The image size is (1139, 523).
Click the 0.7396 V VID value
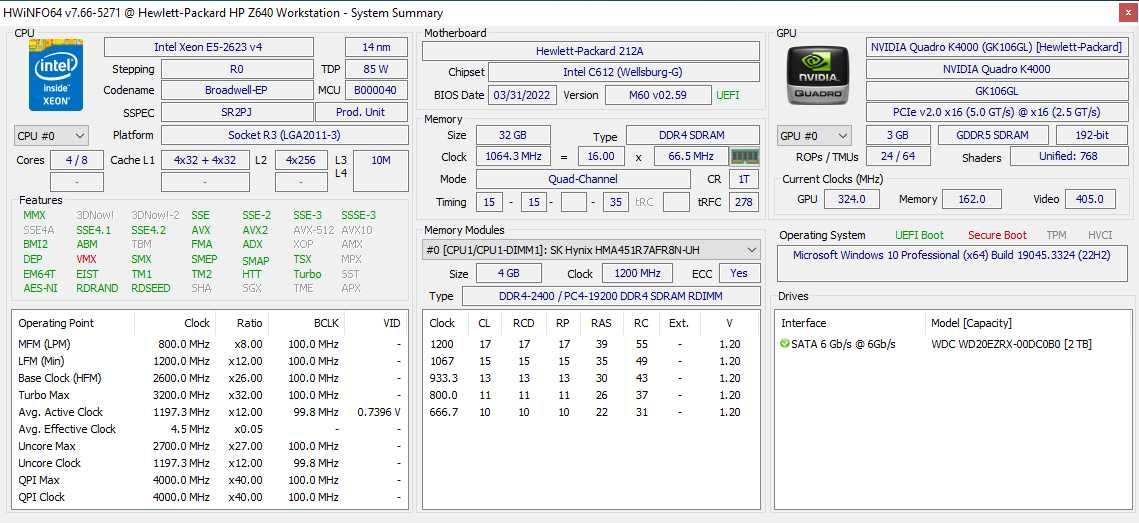(379, 412)
